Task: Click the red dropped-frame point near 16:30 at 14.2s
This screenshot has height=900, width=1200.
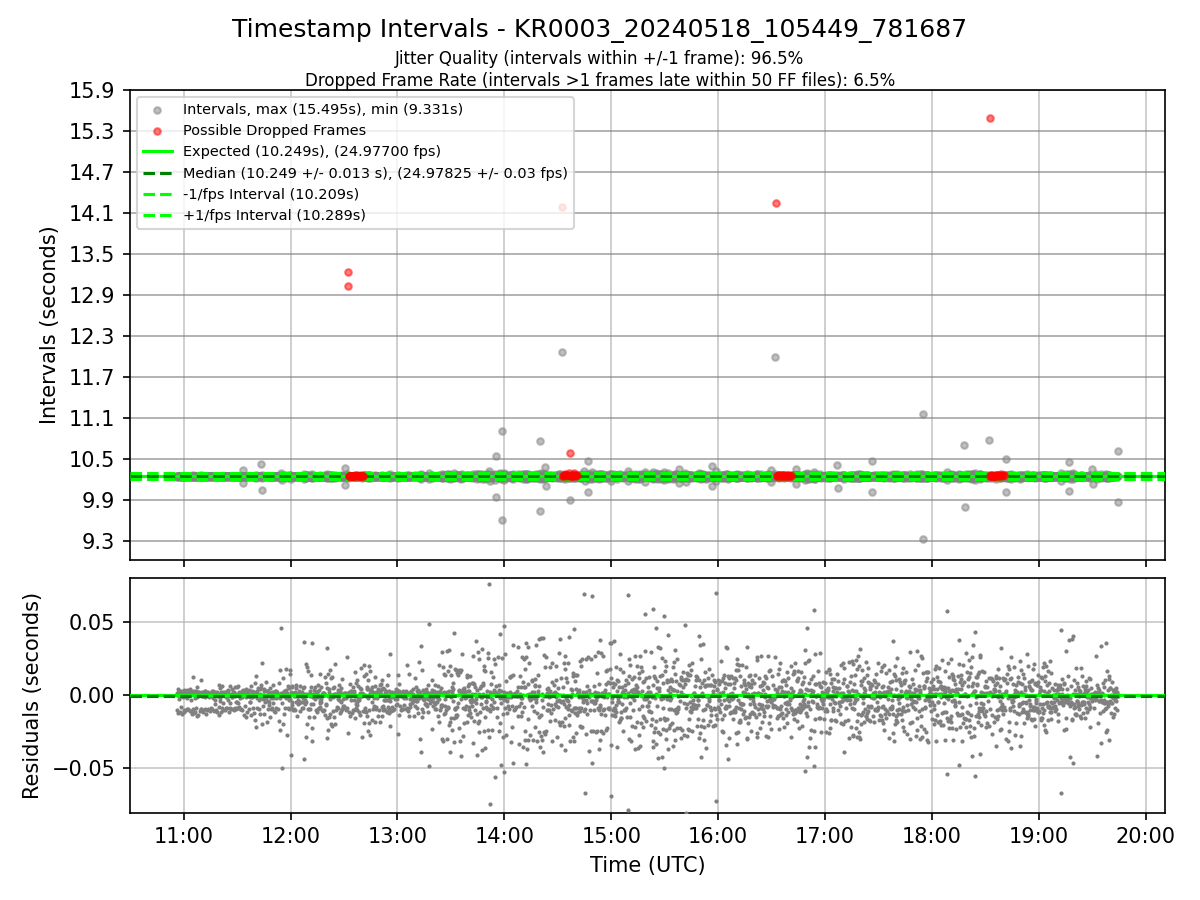Action: (776, 203)
